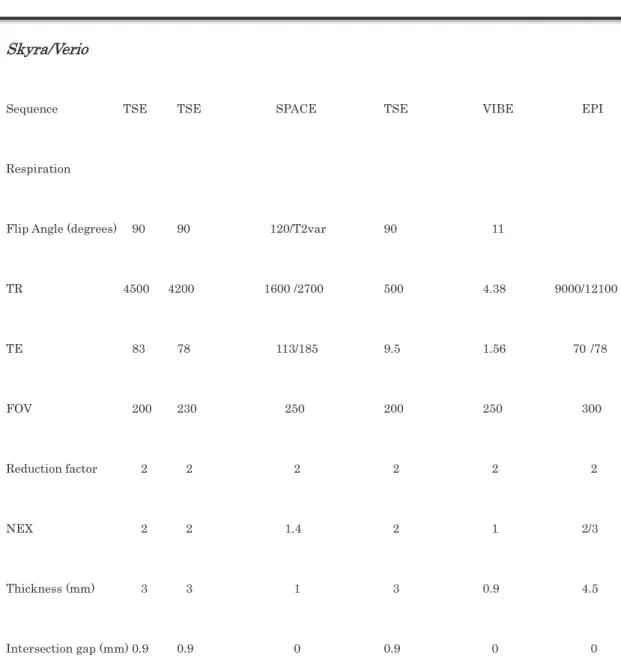This screenshot has height=670, width=621.
Task: Select NEX value 1.4
Action: [x=293, y=529]
